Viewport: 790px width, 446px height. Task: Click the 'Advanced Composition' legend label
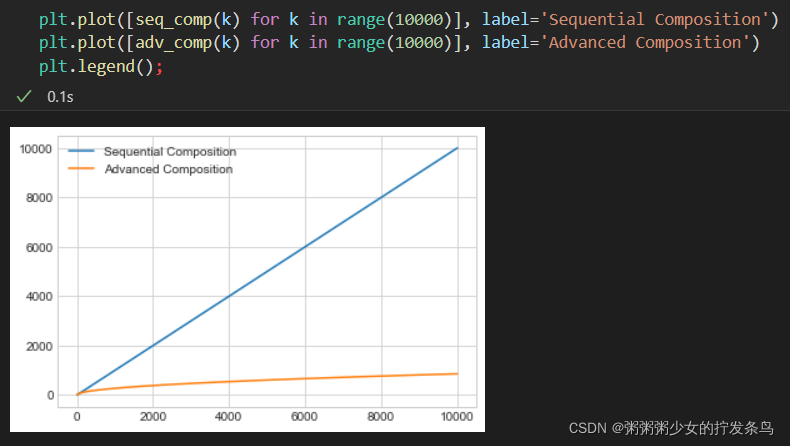[x=168, y=169]
